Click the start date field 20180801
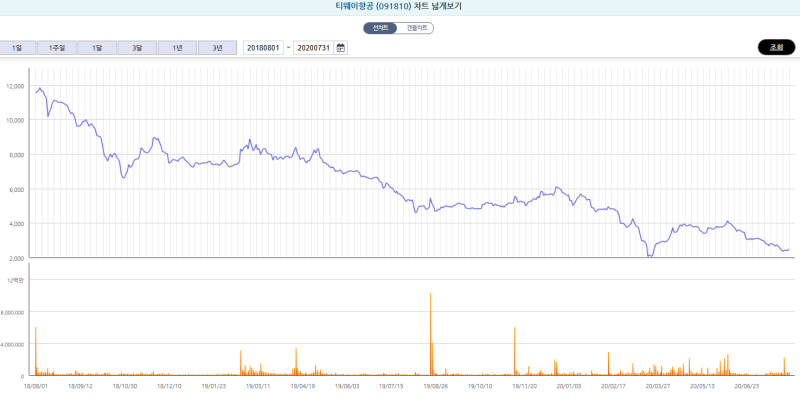The image size is (800, 411). pos(264,48)
